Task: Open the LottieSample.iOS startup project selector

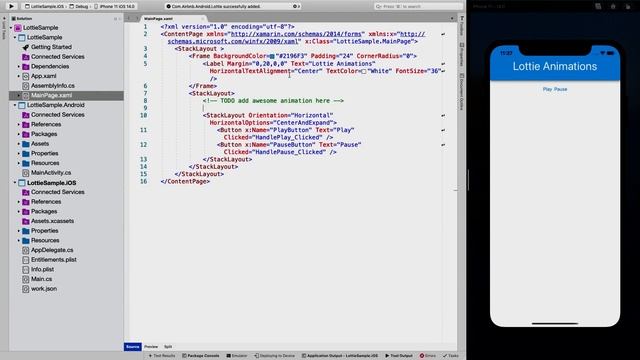Action: (44, 7)
